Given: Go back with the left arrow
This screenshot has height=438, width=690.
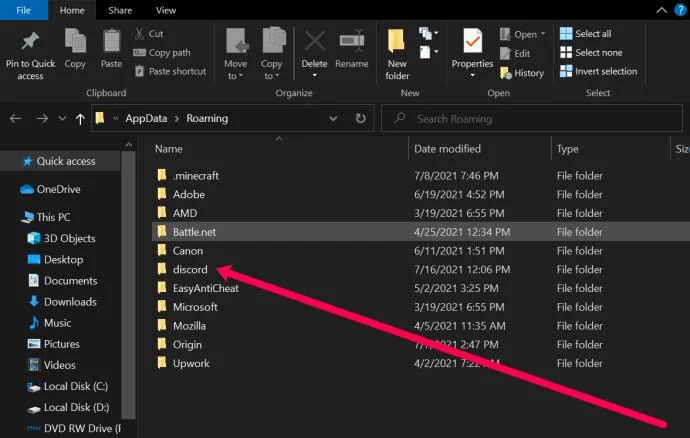Looking at the screenshot, I should pos(16,118).
